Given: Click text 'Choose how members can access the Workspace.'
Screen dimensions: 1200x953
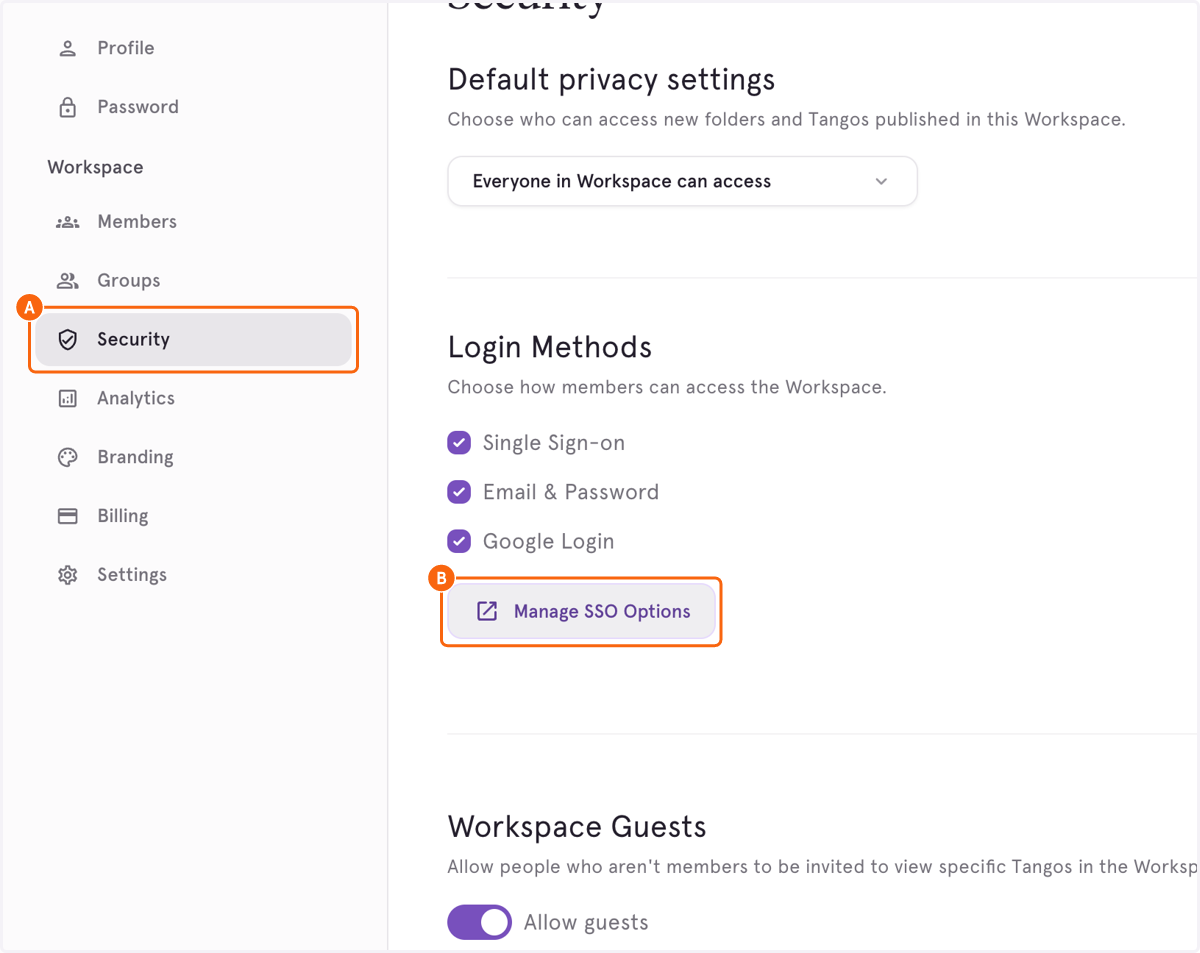Looking at the screenshot, I should pyautogui.click(x=667, y=387).
